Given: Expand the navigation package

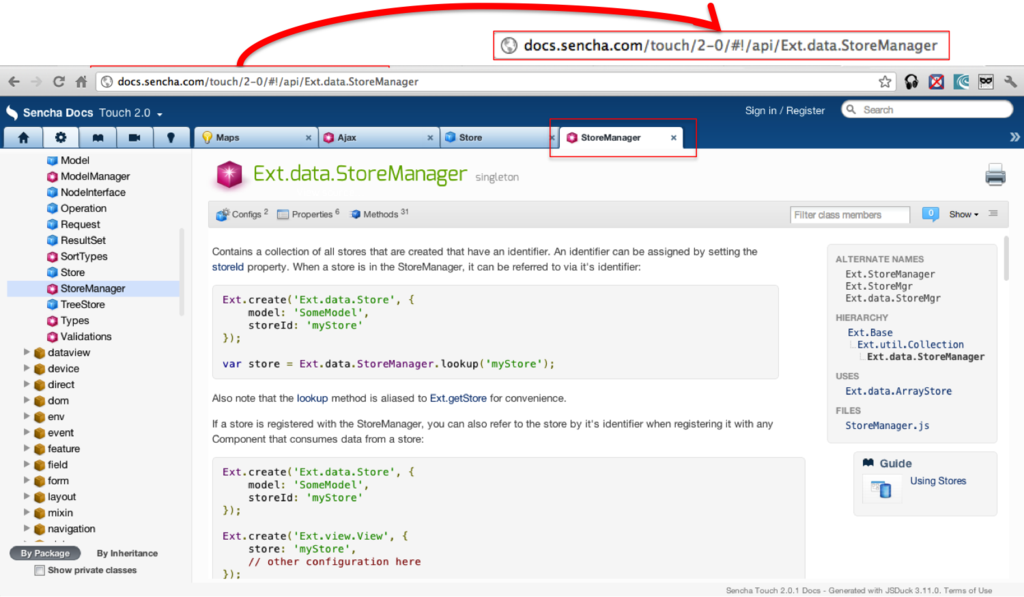Looking at the screenshot, I should tap(27, 528).
